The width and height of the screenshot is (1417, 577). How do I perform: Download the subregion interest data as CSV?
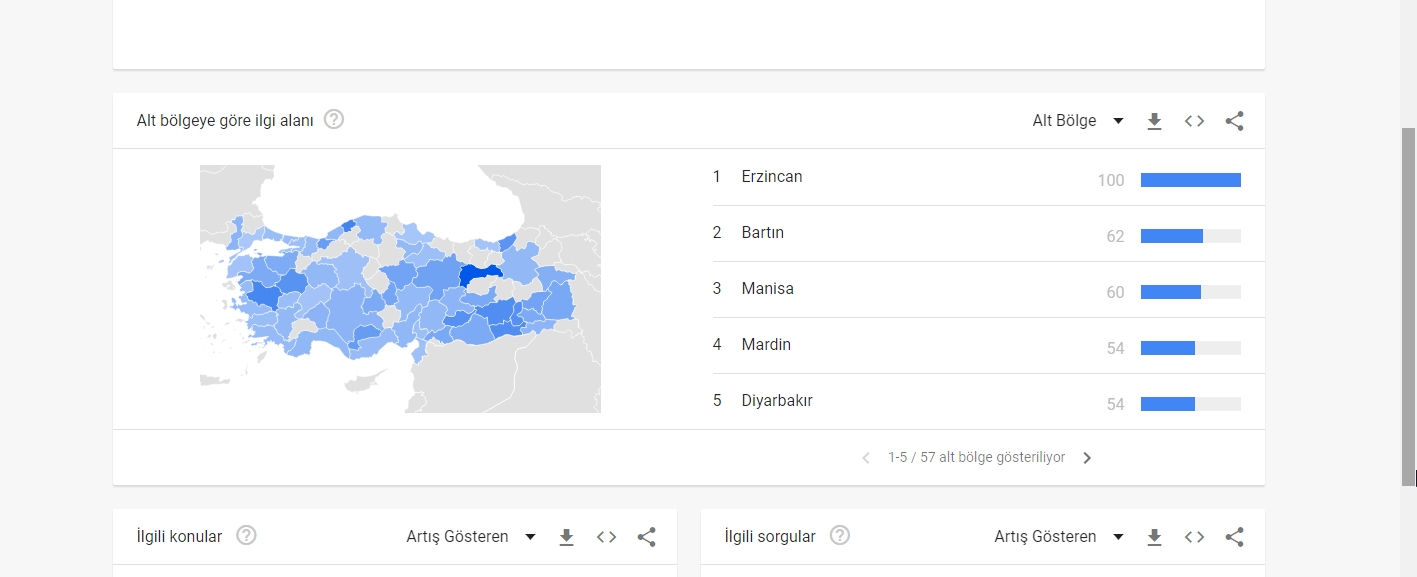[1154, 121]
